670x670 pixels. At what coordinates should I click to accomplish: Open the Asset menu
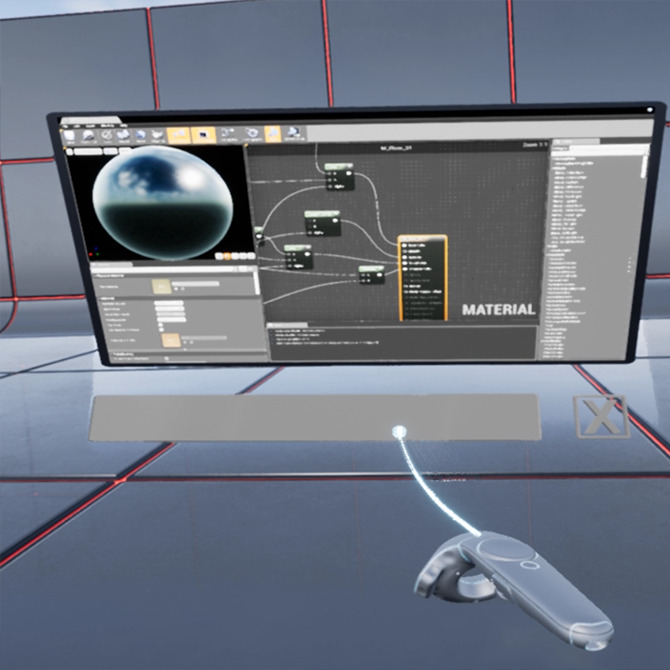coord(90,126)
